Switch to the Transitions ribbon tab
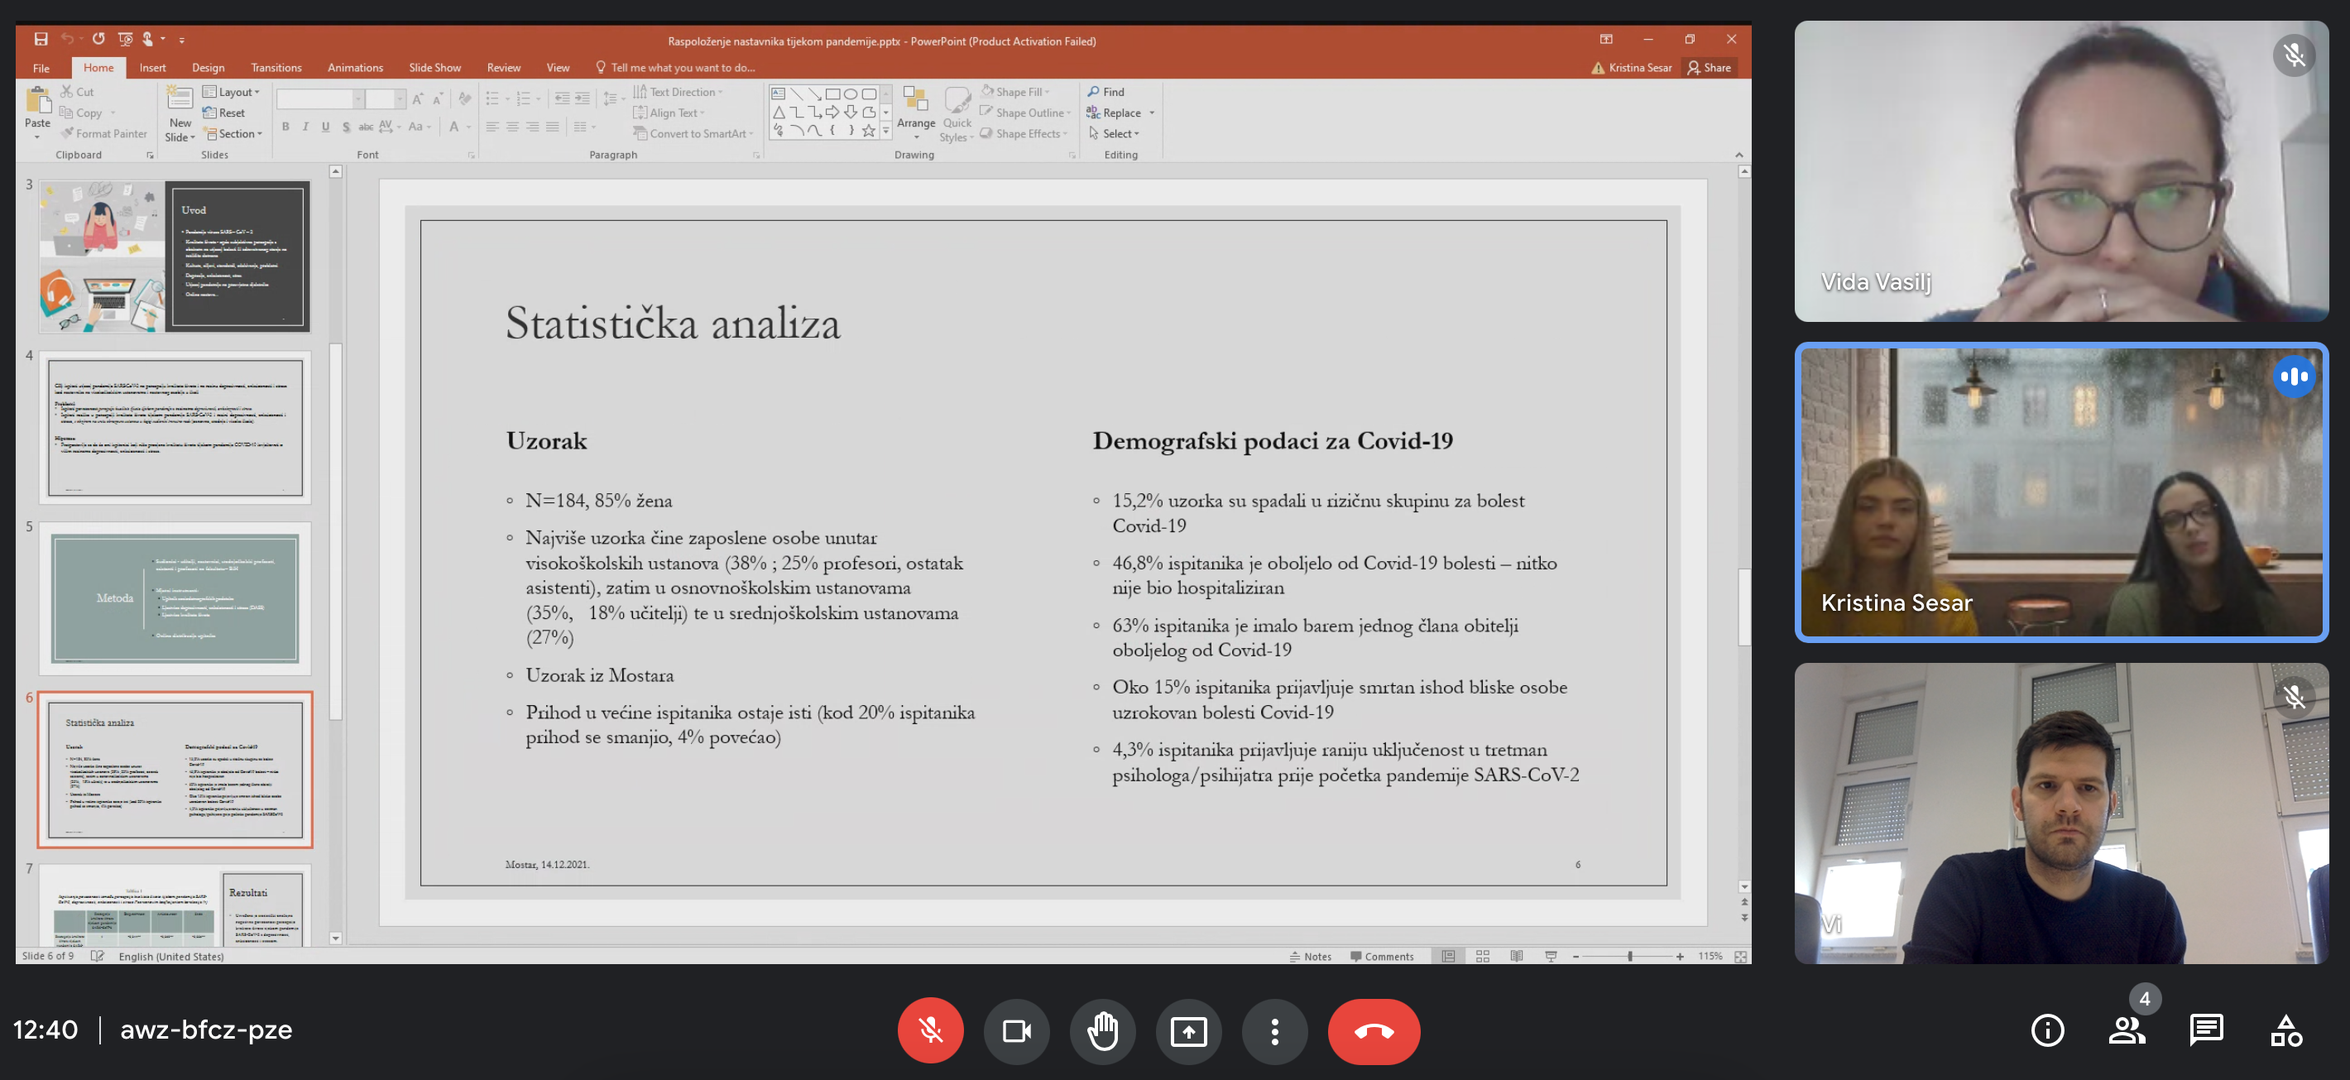 click(x=276, y=68)
